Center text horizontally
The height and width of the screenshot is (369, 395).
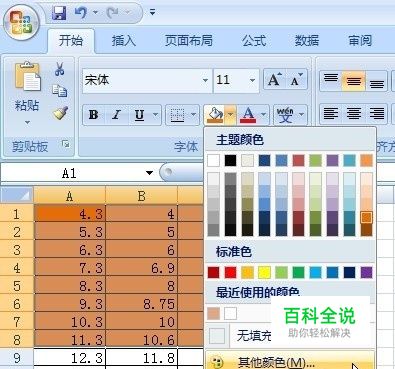pyautogui.click(x=354, y=114)
